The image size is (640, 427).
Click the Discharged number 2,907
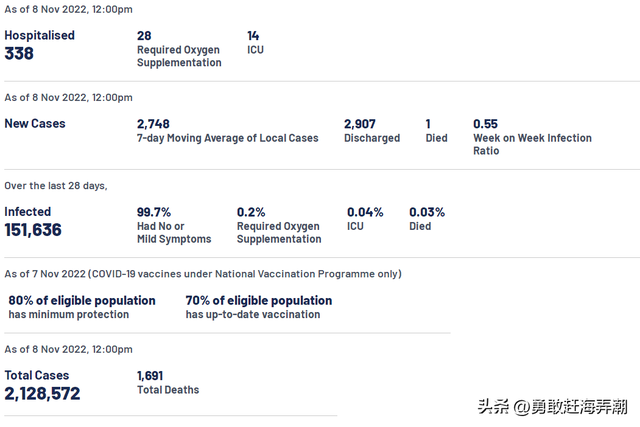point(360,124)
